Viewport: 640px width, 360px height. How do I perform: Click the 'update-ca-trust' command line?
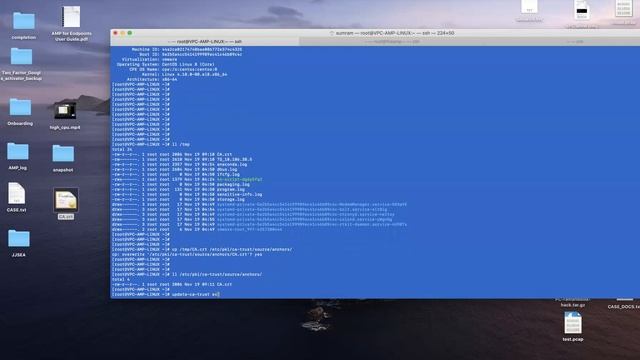(x=166, y=294)
